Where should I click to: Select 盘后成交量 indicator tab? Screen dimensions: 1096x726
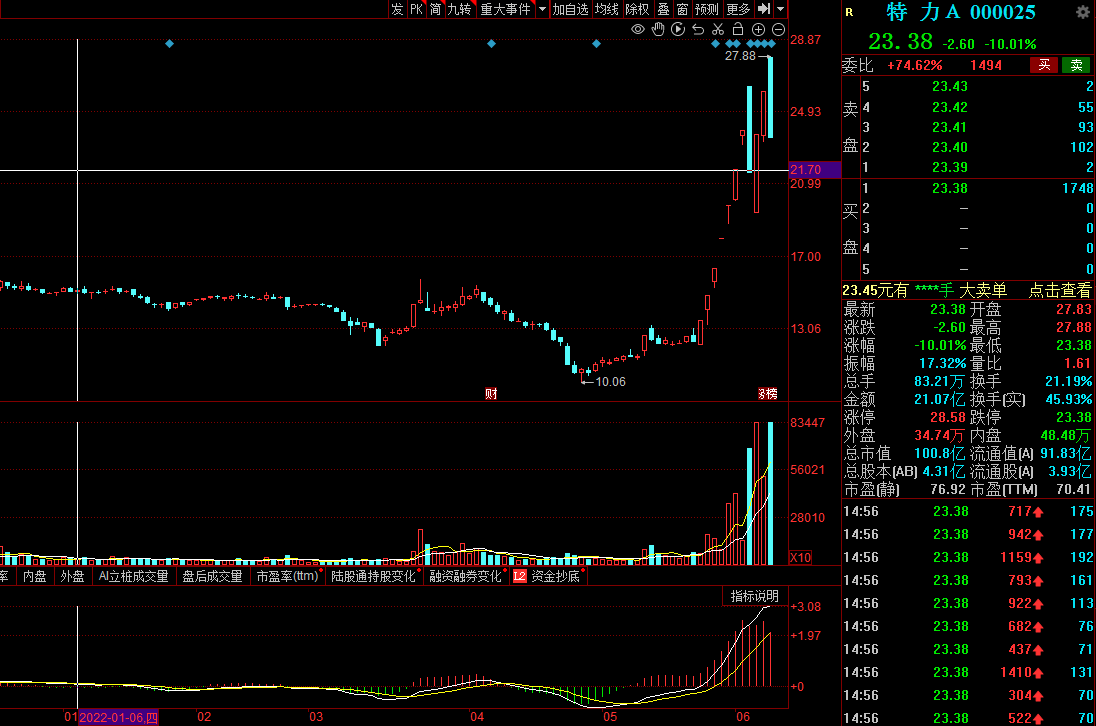point(212,576)
